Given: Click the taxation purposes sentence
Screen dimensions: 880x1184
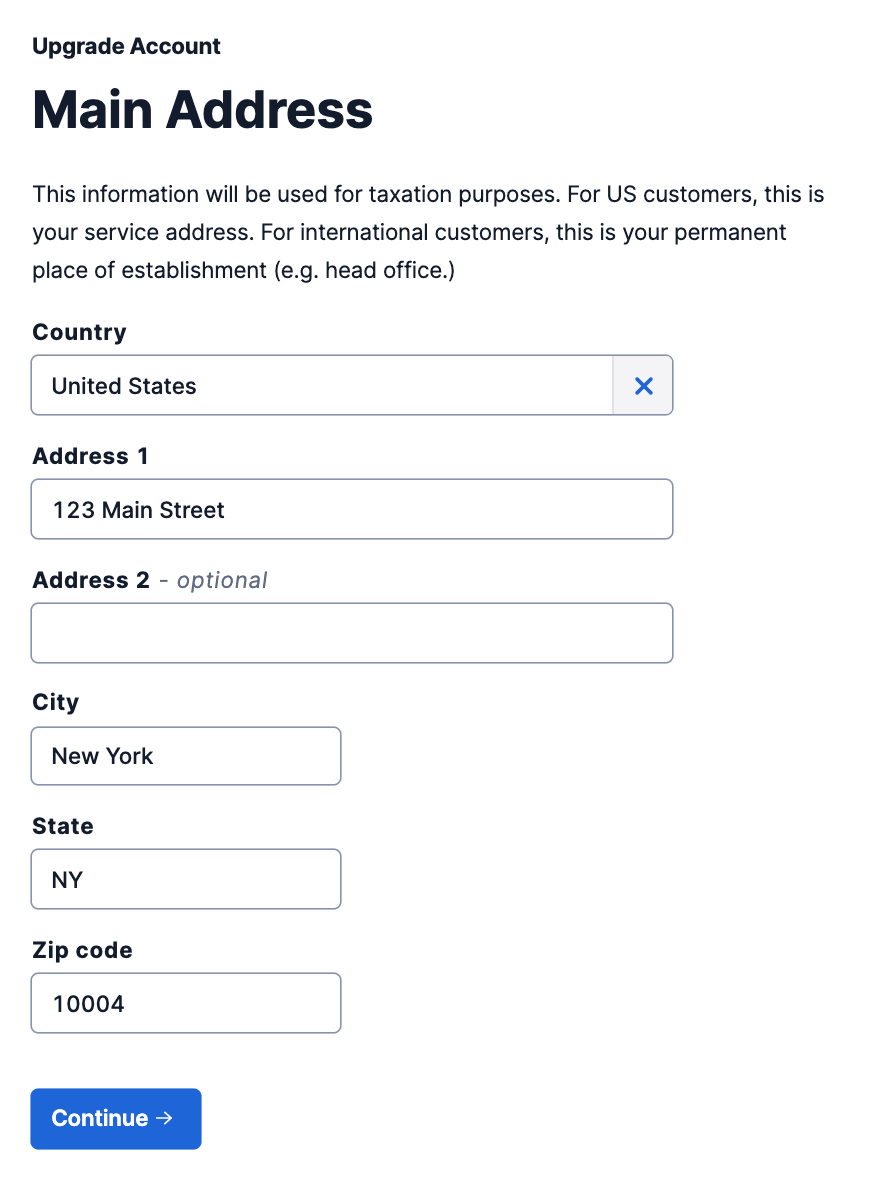Looking at the screenshot, I should pos(297,194).
